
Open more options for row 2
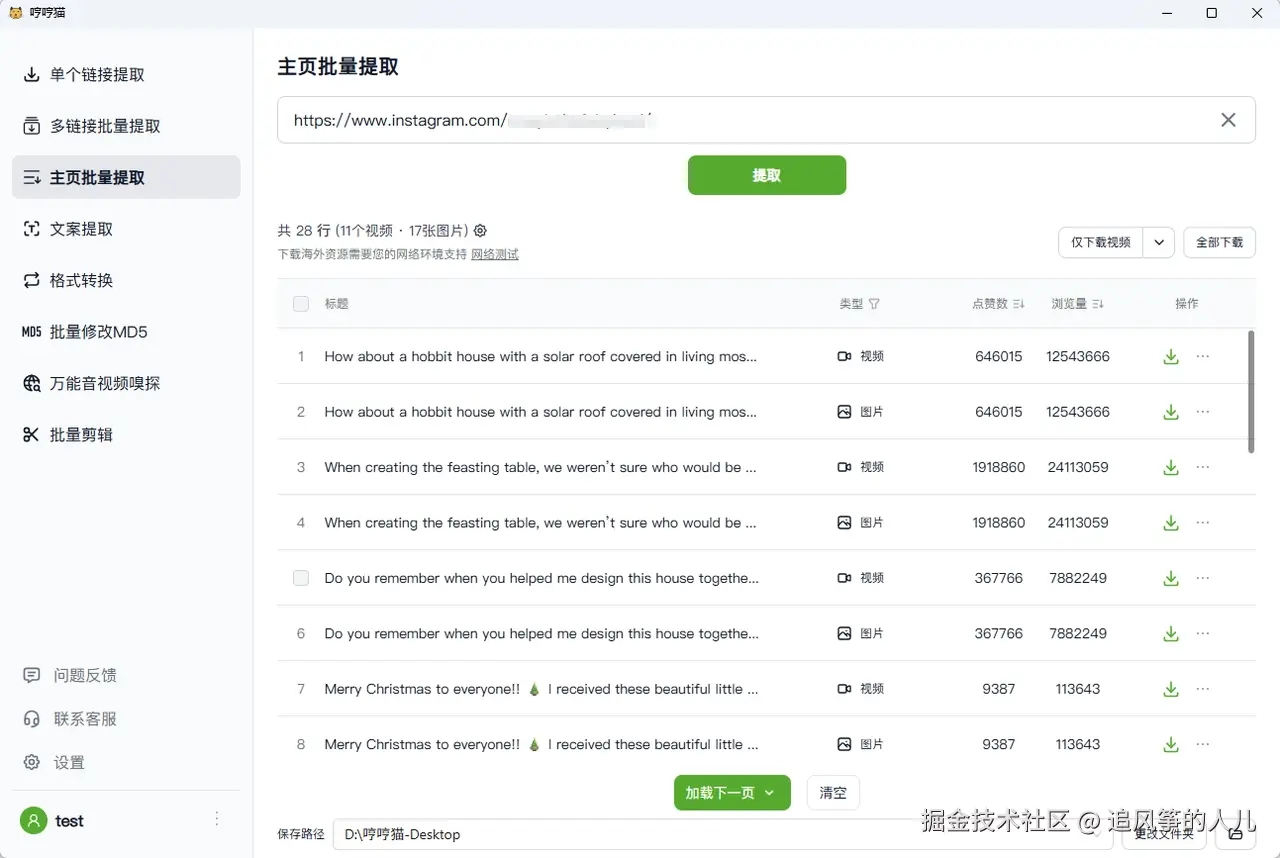tap(1203, 412)
